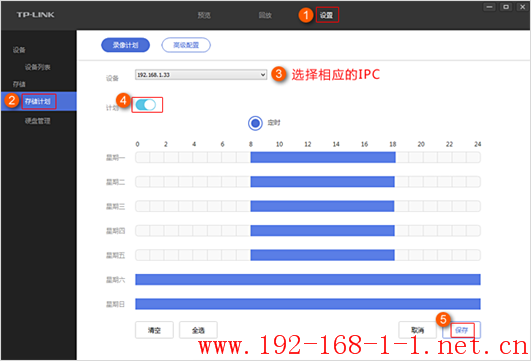The height and width of the screenshot is (361, 531).
Task: Click the 星期五 blue recording bar
Action: pos(322,255)
